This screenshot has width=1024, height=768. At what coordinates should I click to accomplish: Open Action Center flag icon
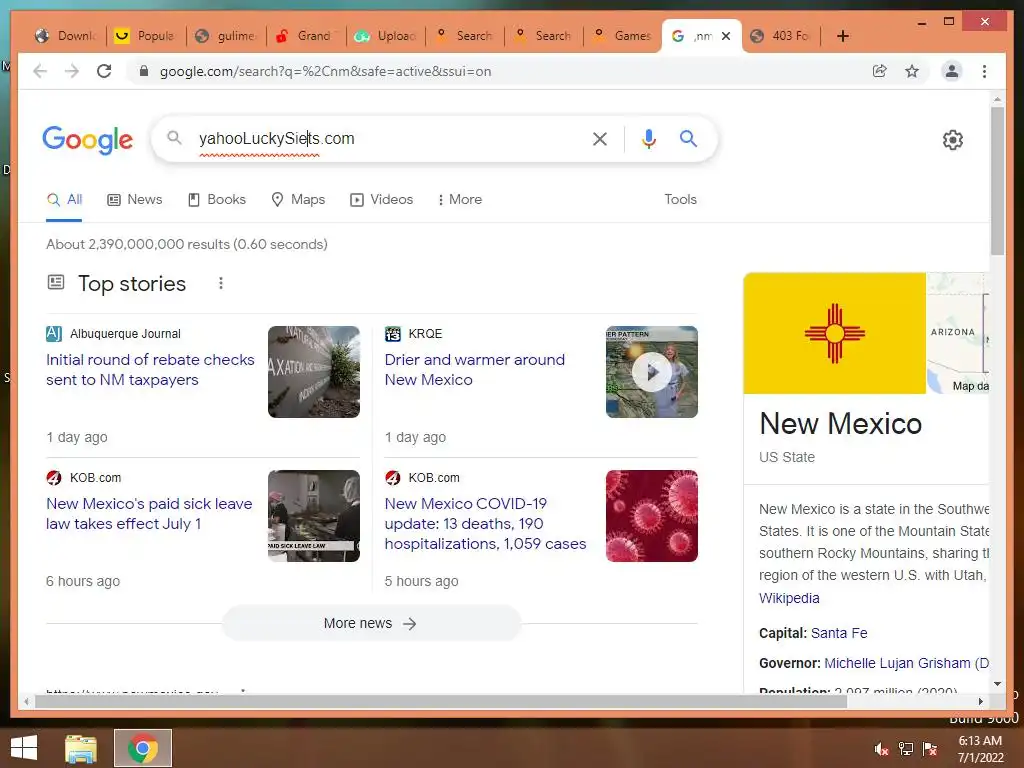click(930, 749)
